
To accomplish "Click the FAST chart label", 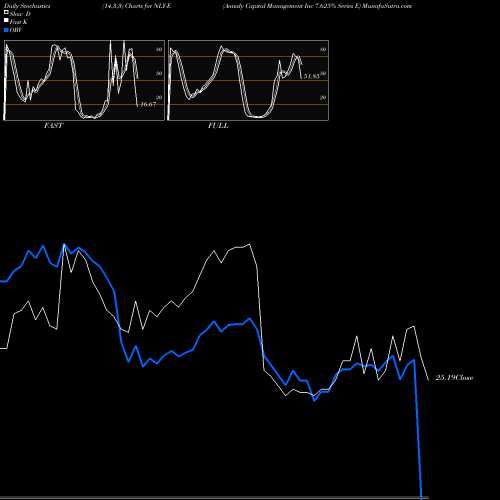I will (53, 126).
